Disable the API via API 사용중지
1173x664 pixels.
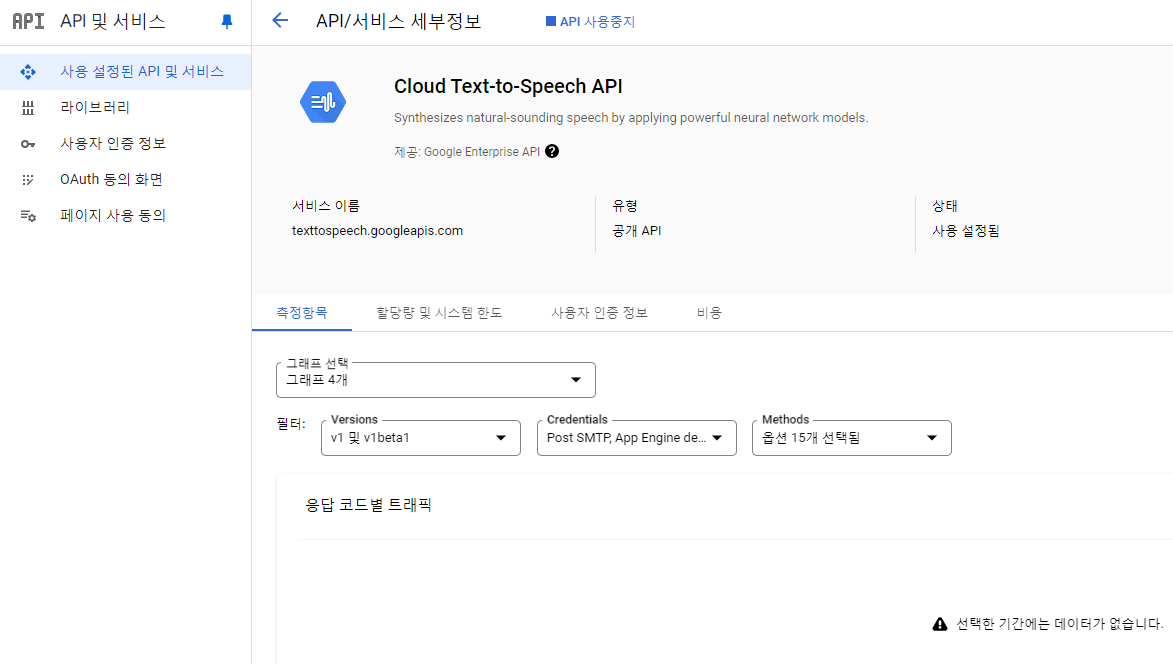click(589, 19)
